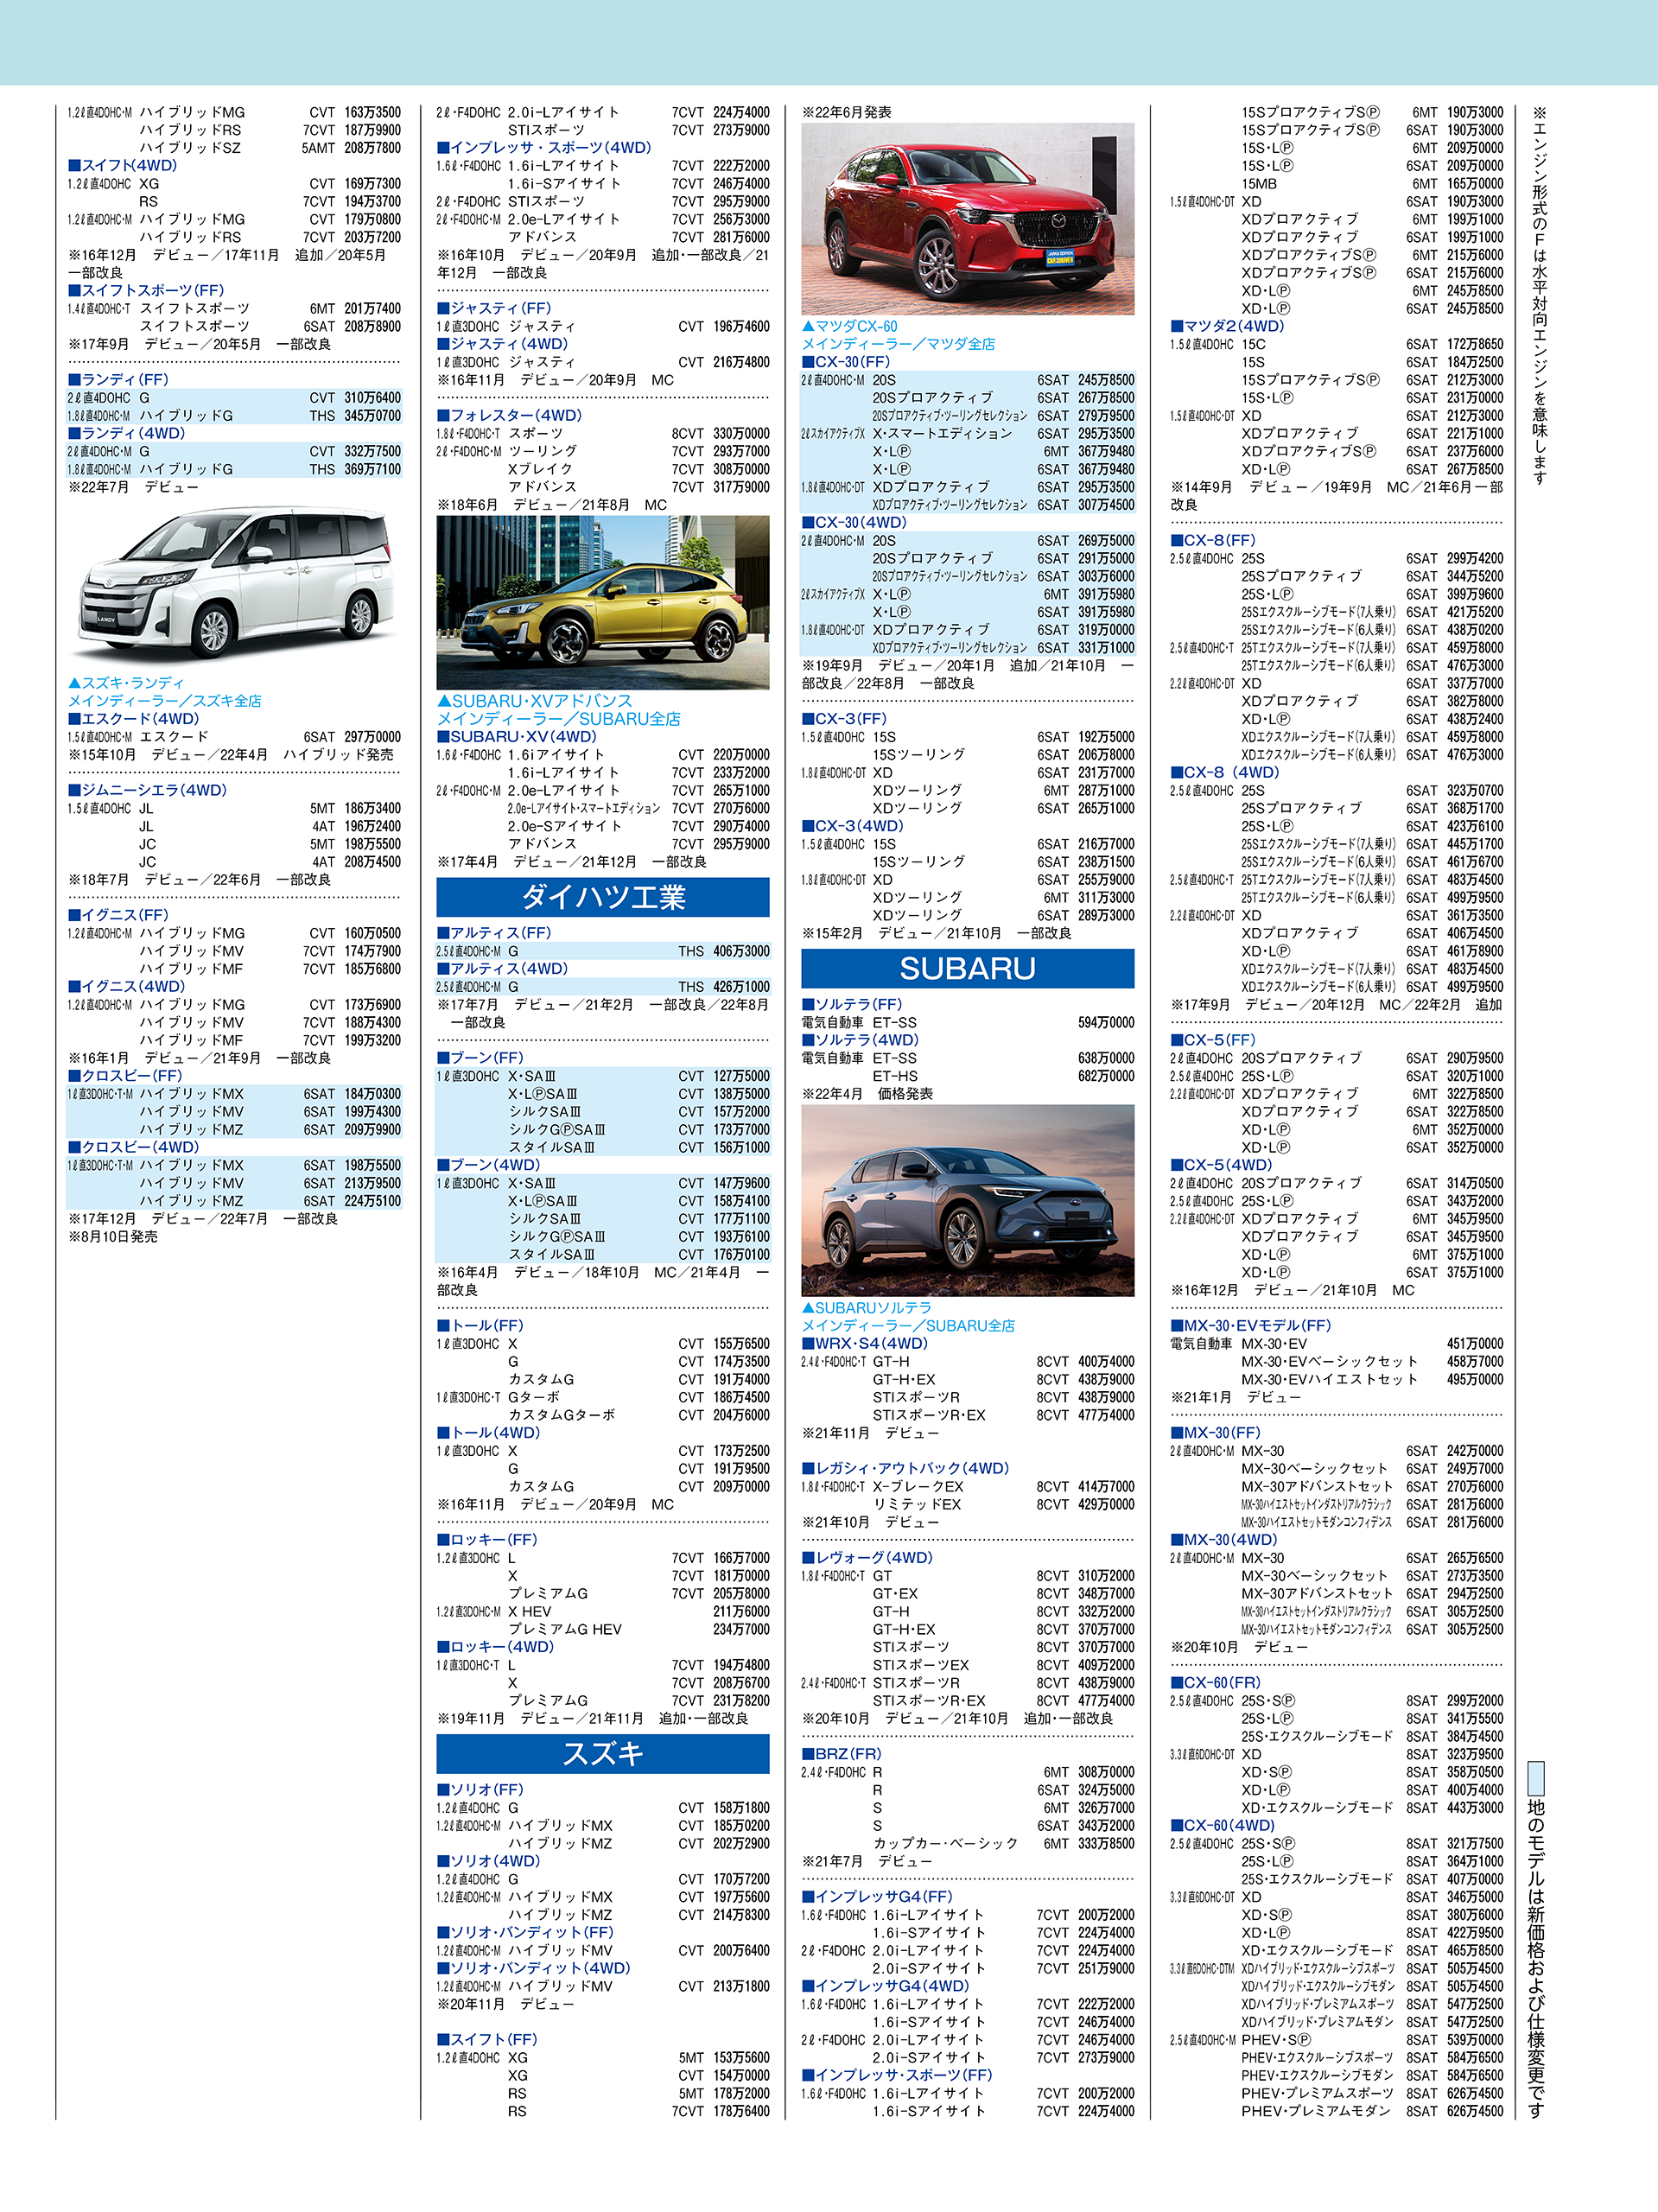Click the ▲スズキ・ランディ caption
The image size is (1658, 2212).
pos(126,683)
